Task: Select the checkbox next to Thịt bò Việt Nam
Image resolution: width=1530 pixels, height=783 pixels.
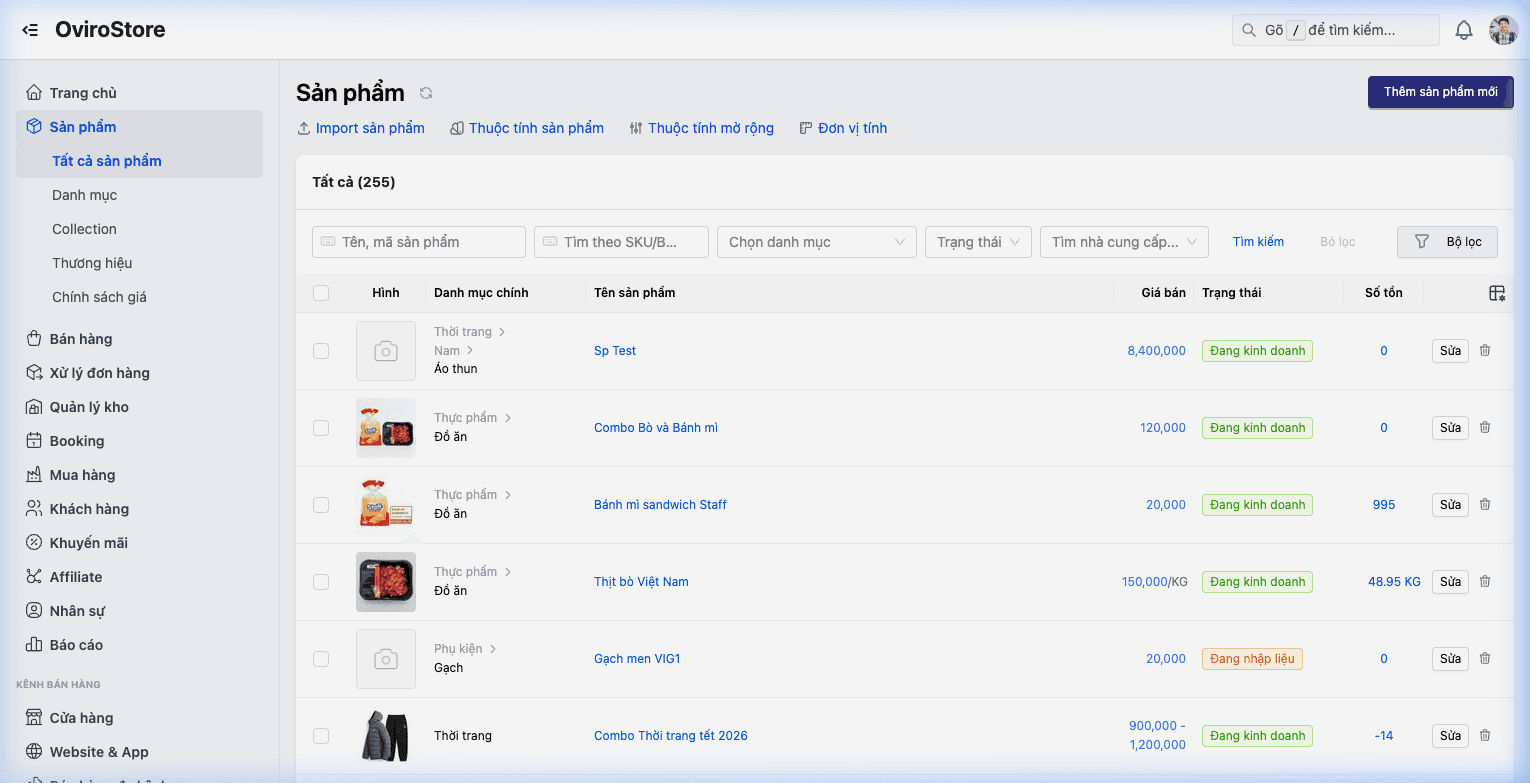Action: 321,581
